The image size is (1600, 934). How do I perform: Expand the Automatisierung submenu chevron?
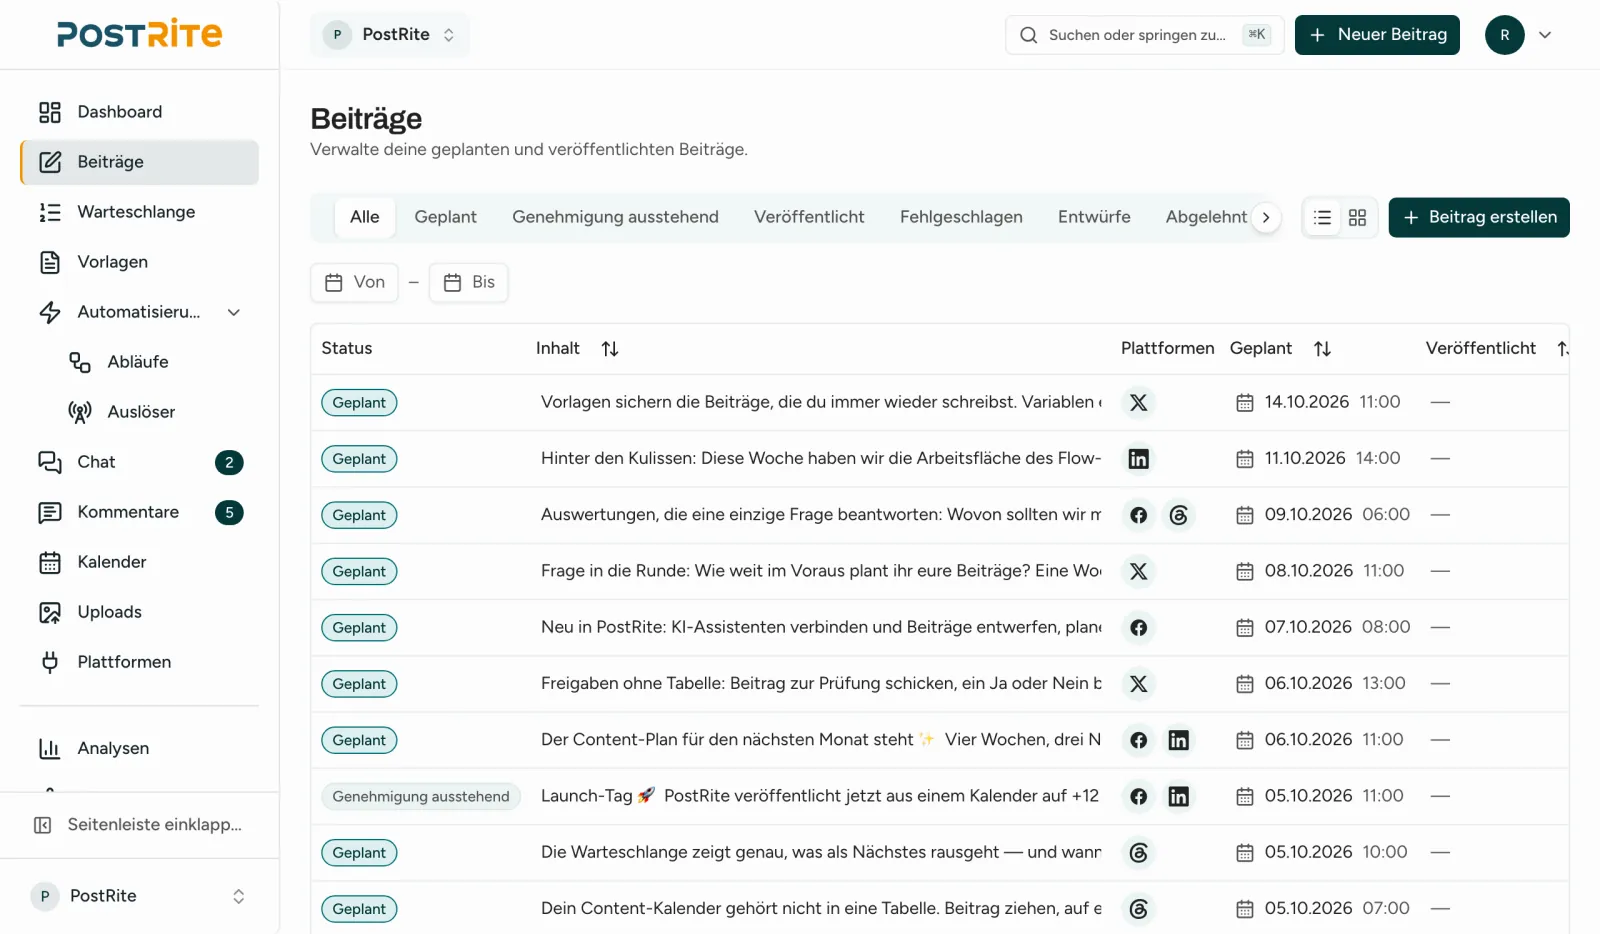coord(234,312)
